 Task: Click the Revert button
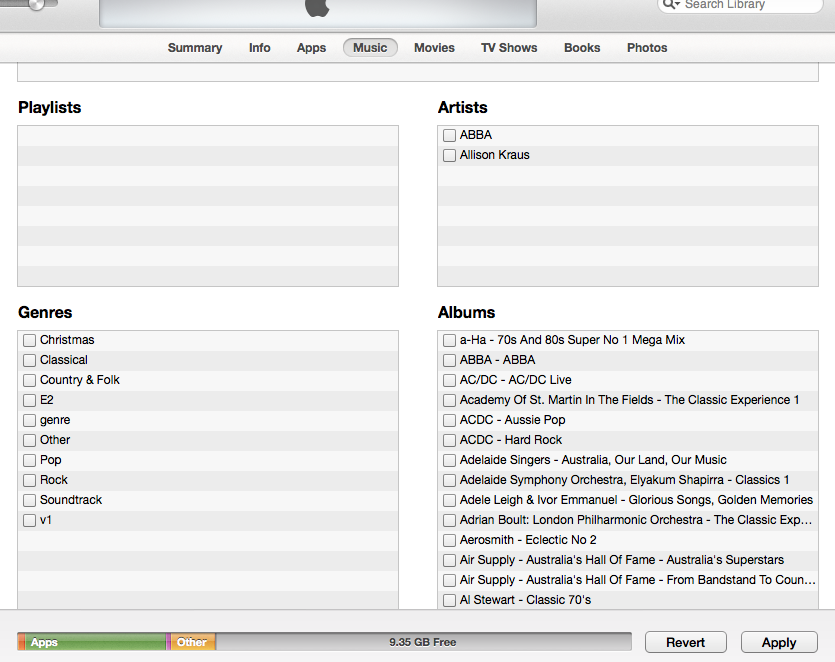tap(685, 642)
